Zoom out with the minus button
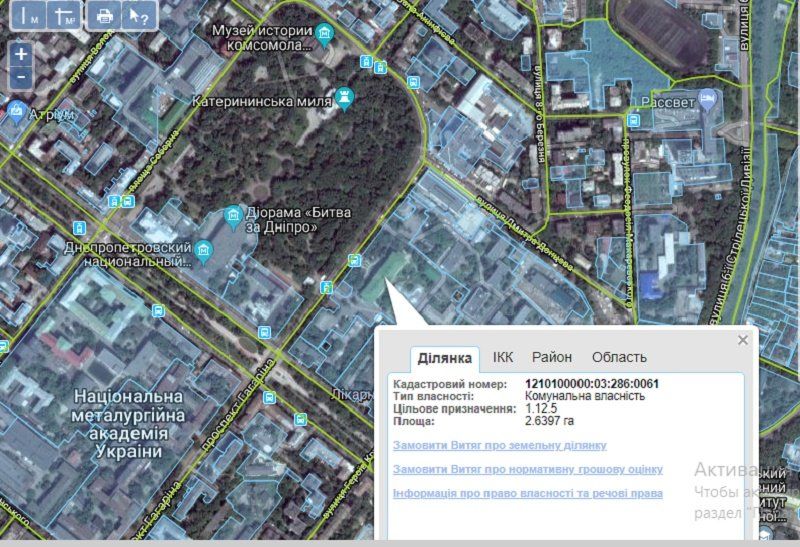The width and height of the screenshot is (800, 547). tap(21, 77)
